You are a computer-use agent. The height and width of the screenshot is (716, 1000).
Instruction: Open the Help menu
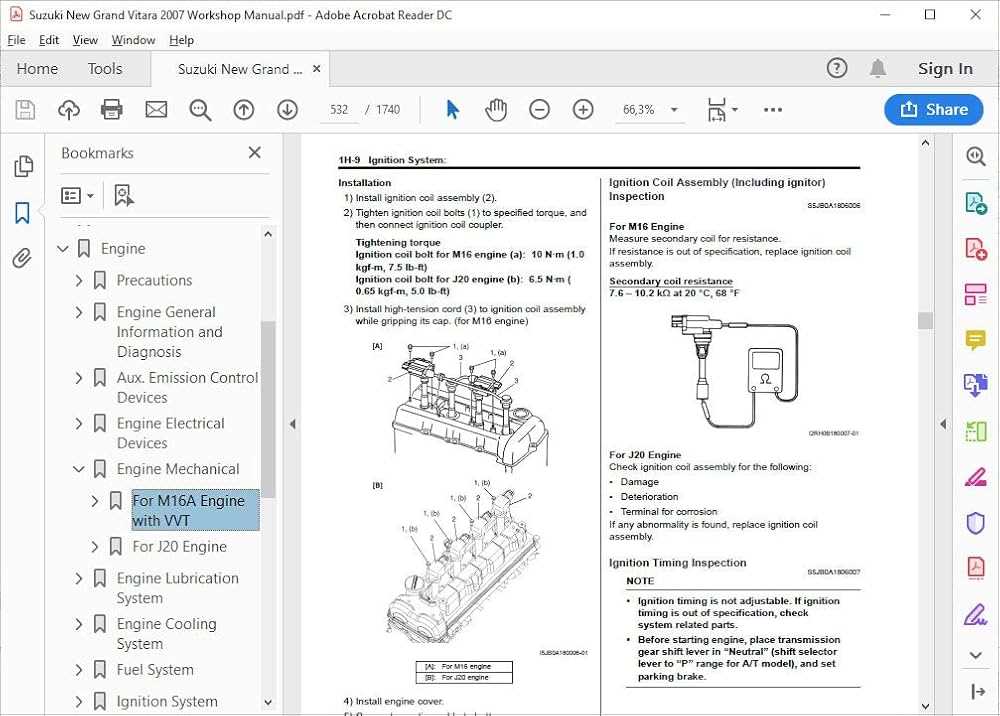pos(181,40)
